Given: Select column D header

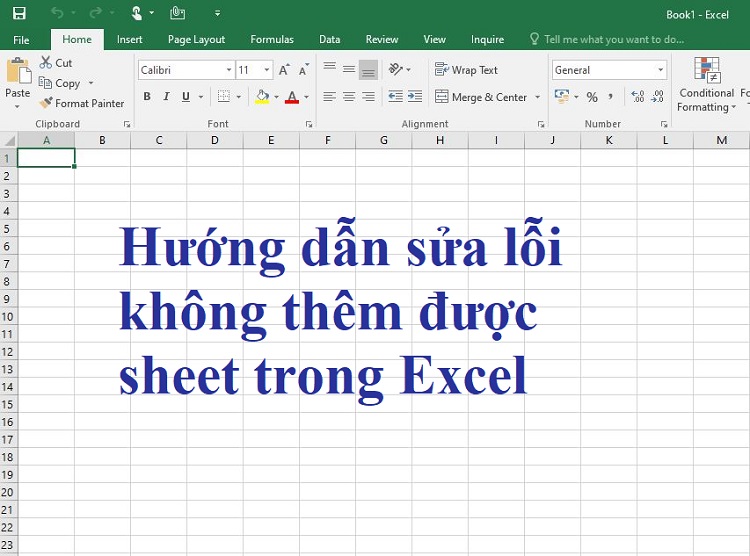Looking at the screenshot, I should click(215, 141).
